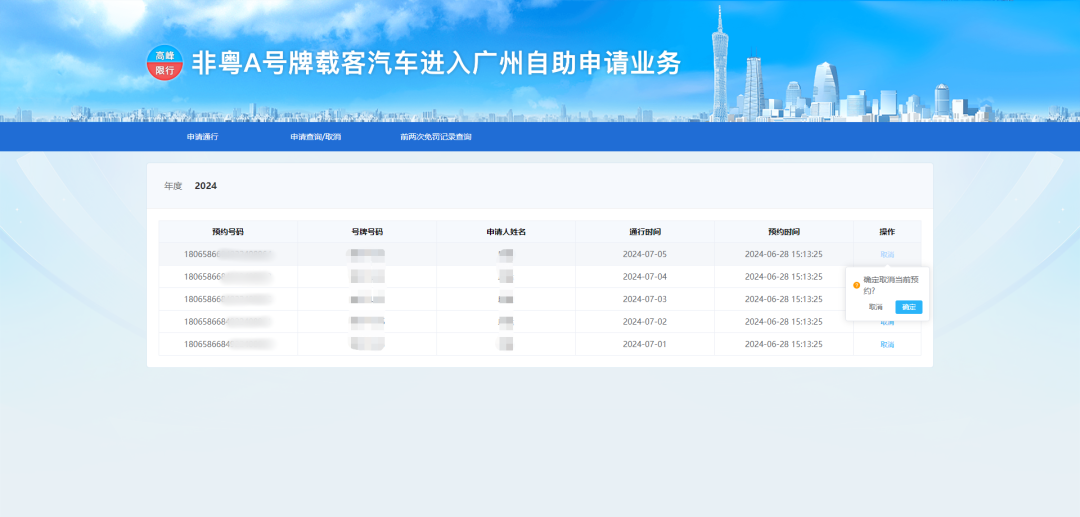Click the 申请人姓名 column header
The width and height of the screenshot is (1080, 517).
pos(506,231)
